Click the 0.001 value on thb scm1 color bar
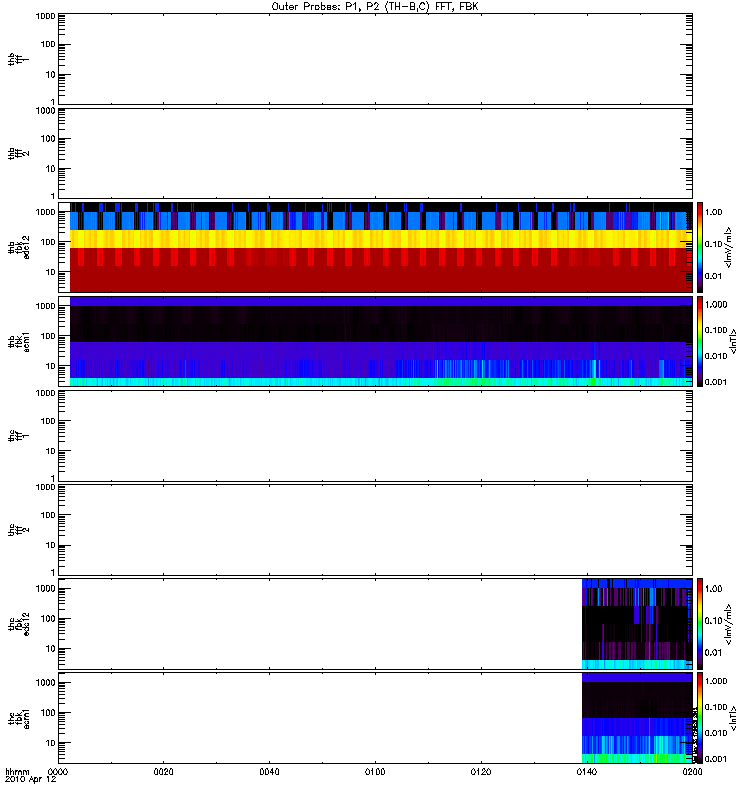 (x=716, y=382)
